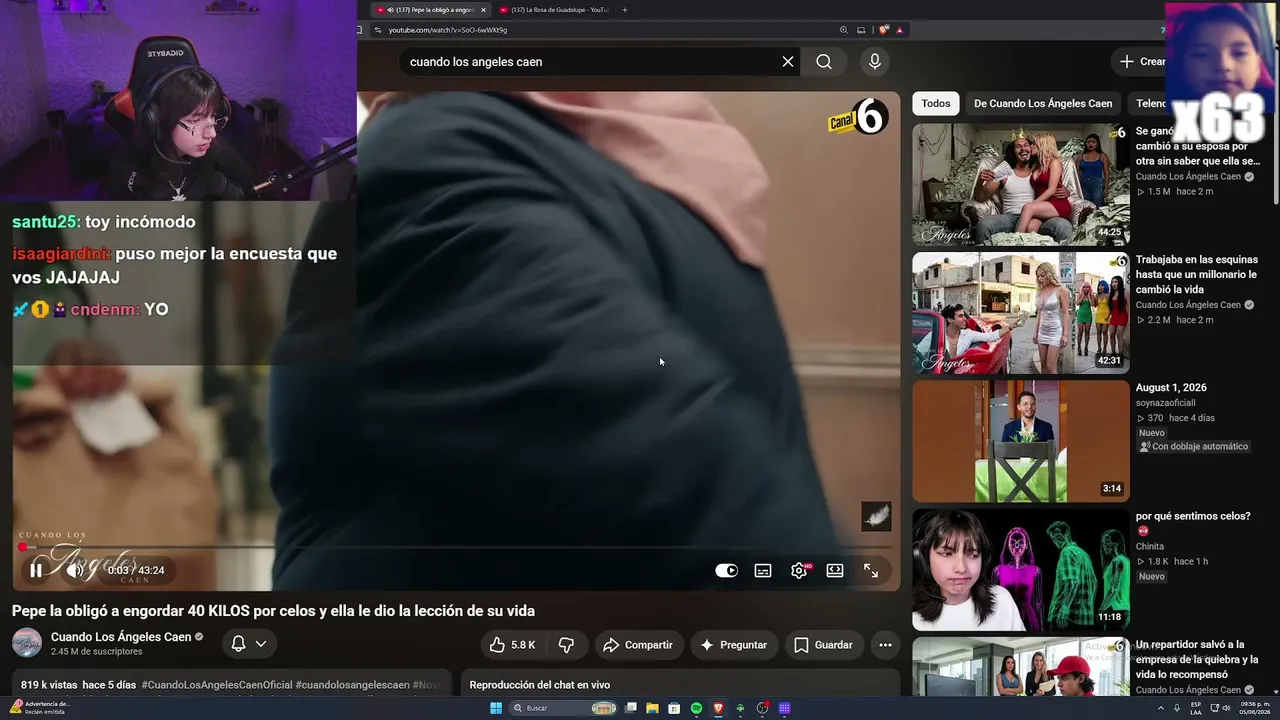Click the '819 k vistas hace 5 días' text
This screenshot has width=1280, height=720.
pos(78,685)
